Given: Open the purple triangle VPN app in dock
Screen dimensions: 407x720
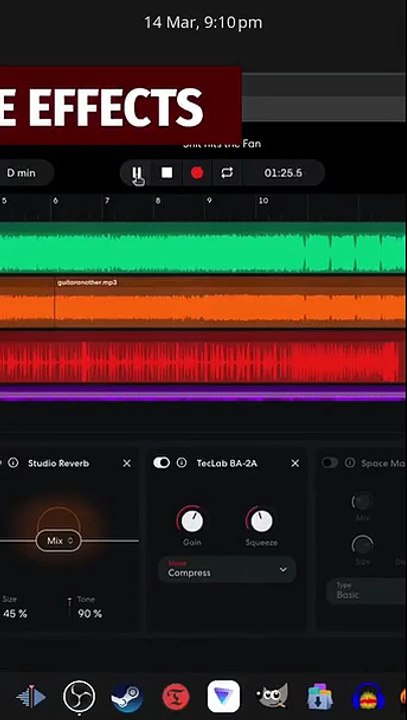Looking at the screenshot, I should (224, 697).
